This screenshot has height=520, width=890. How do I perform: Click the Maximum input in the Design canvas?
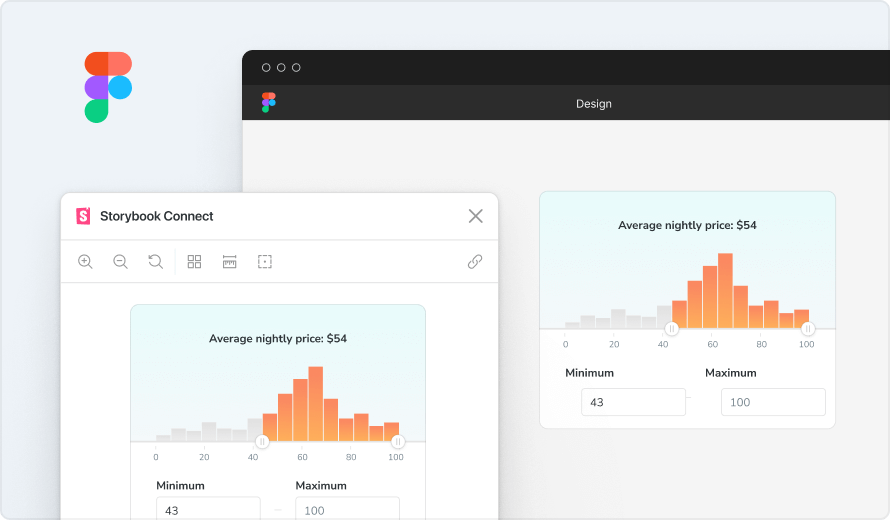pos(773,402)
